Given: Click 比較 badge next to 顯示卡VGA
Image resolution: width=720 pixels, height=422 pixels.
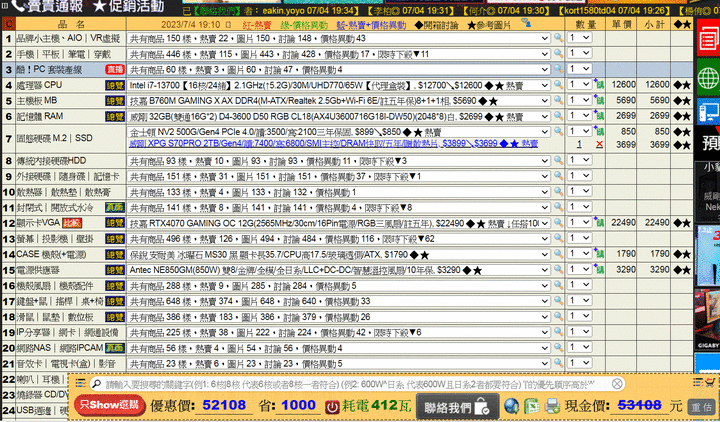Looking at the screenshot, I should click(x=72, y=223).
